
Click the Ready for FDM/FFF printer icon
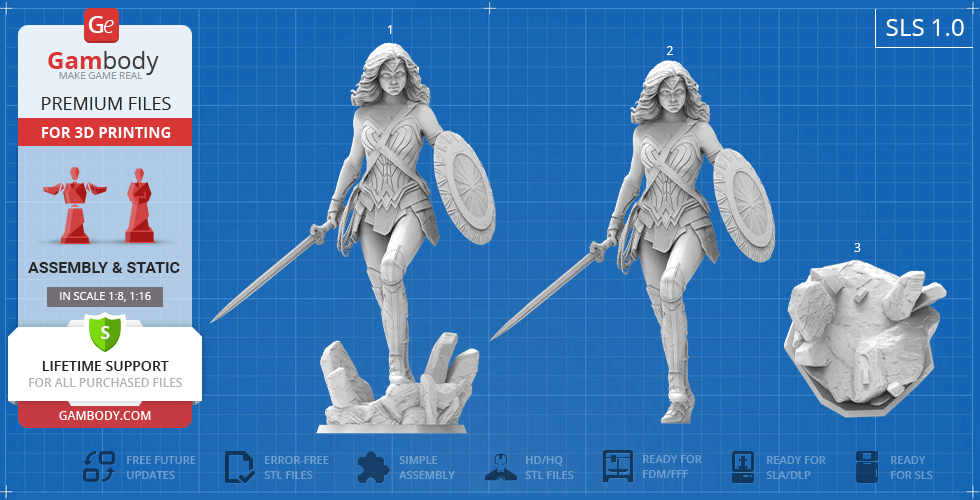click(x=618, y=467)
